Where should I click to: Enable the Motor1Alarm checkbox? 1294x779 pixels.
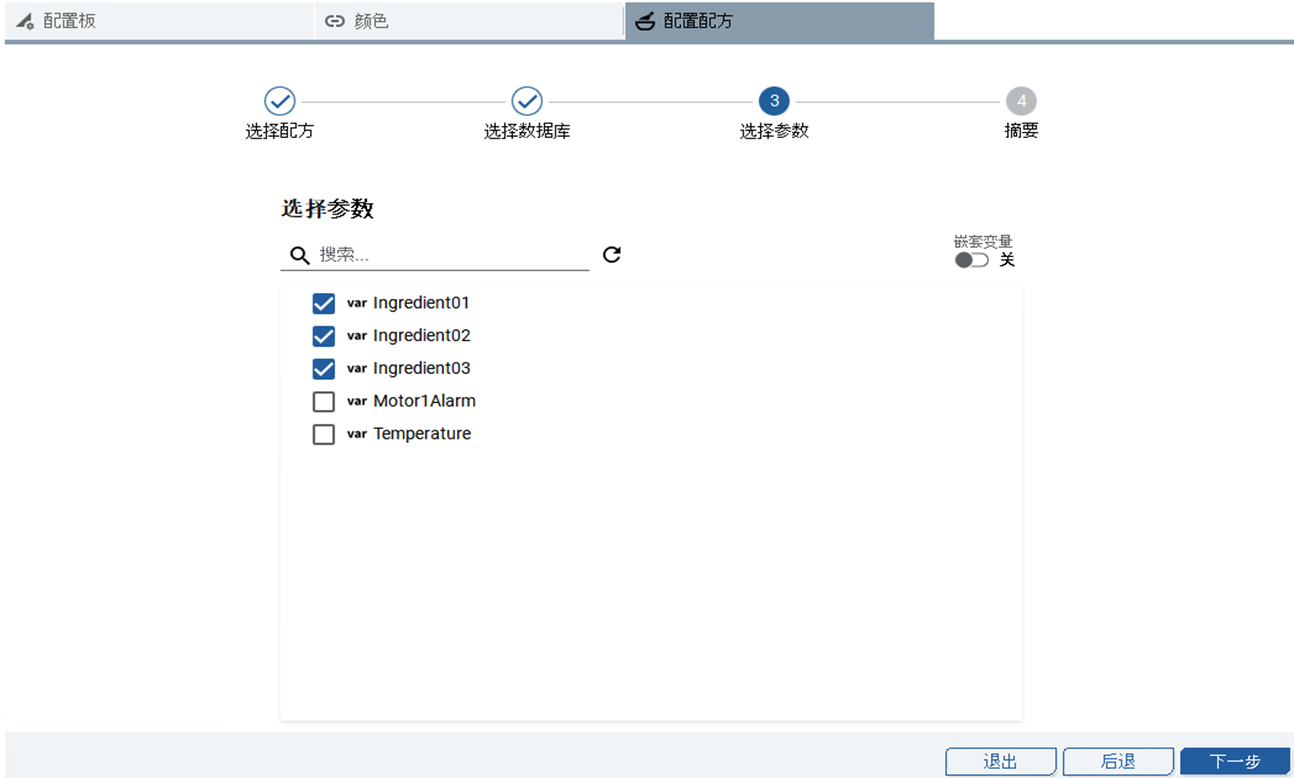click(324, 402)
